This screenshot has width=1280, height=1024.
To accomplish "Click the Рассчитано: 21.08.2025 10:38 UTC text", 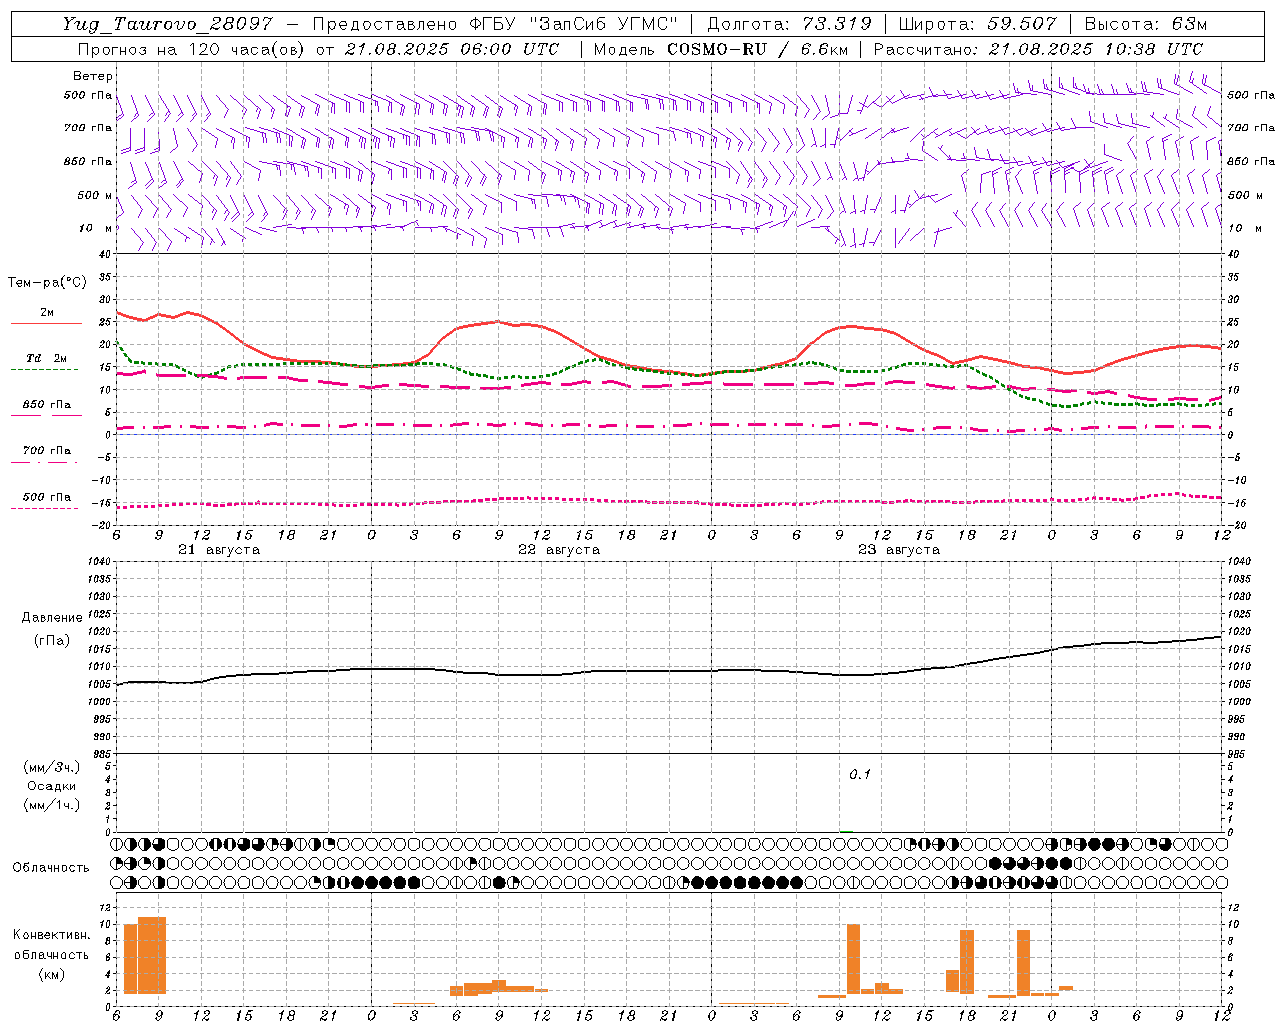I will 1038,49.
